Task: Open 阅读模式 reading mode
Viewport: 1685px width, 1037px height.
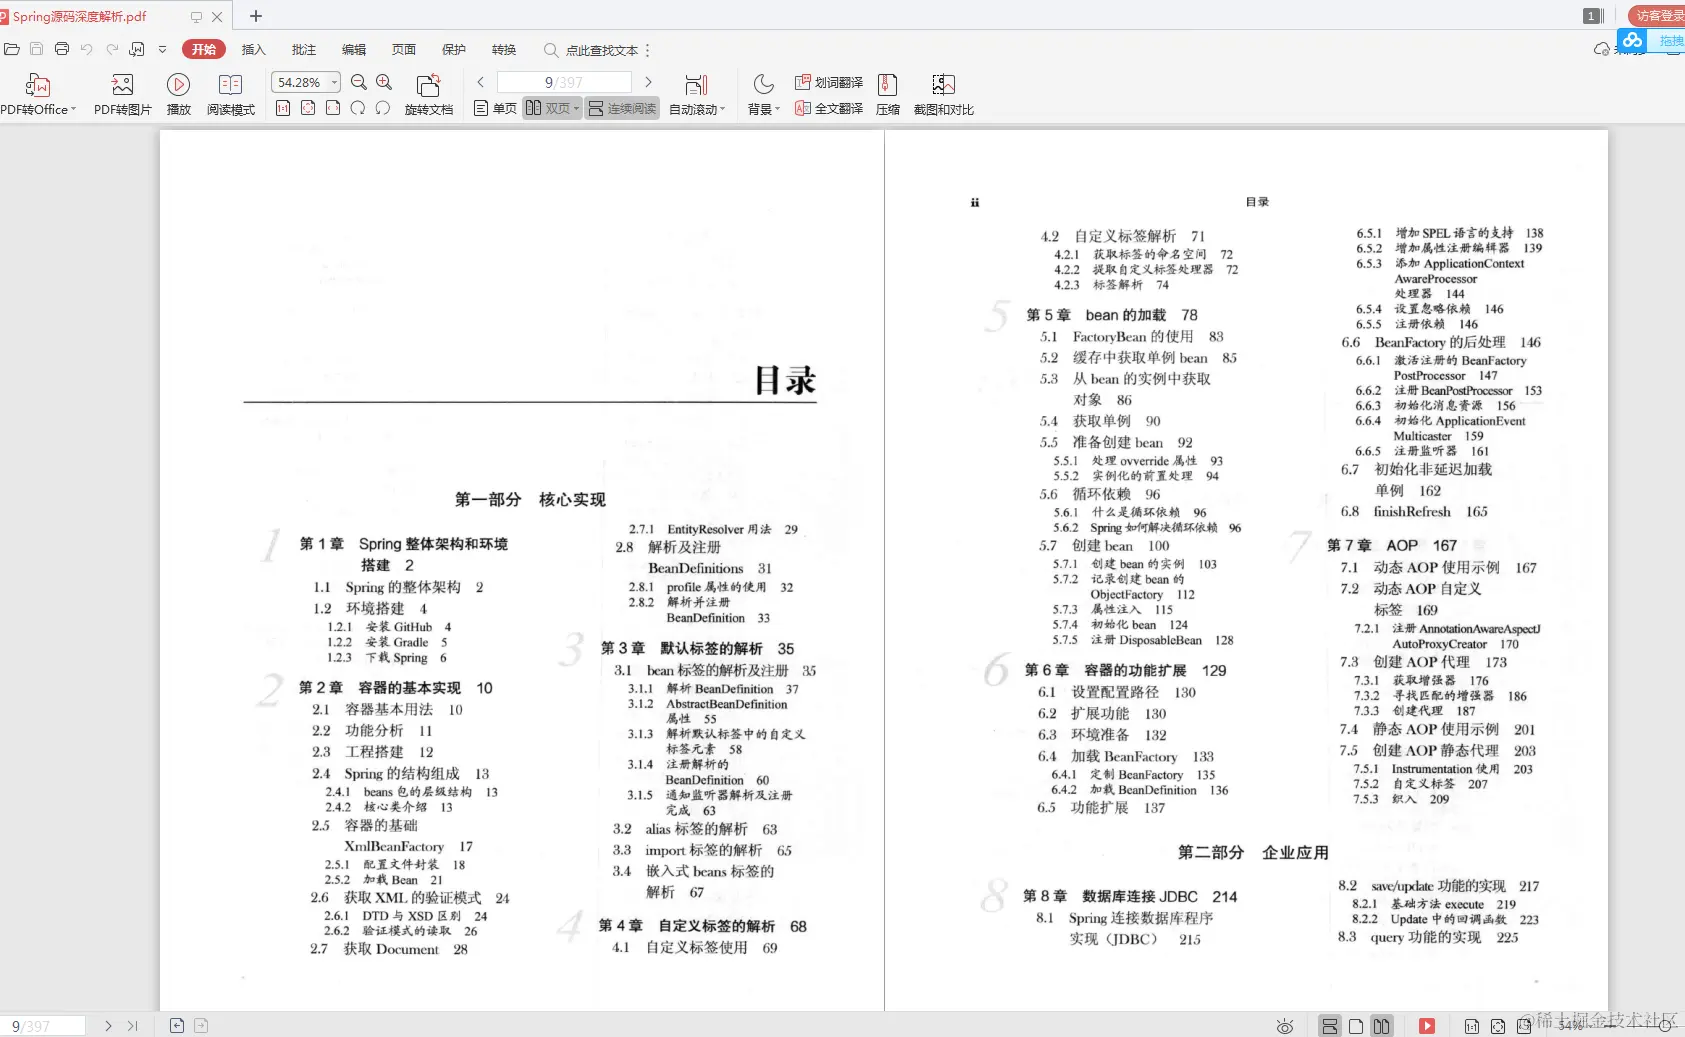Action: click(231, 95)
